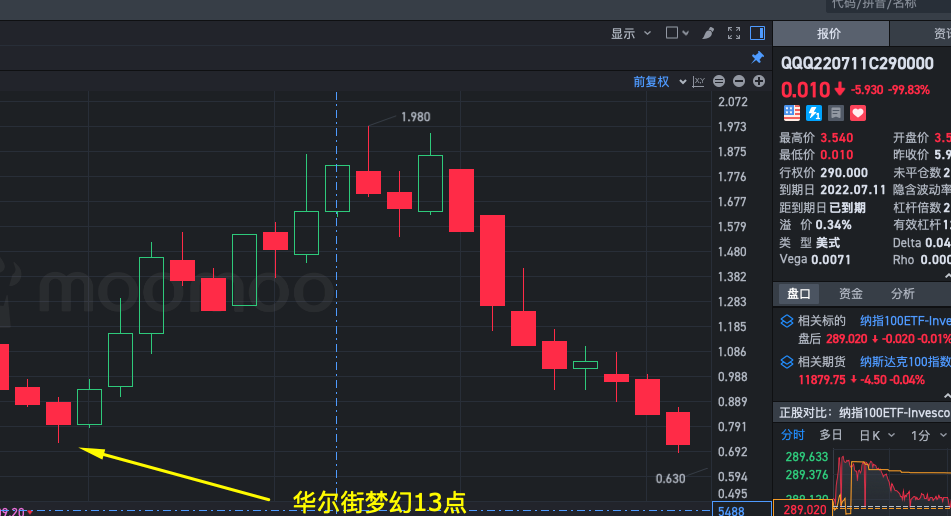
Task: Click the 最低价 value 0.010
Action: pyautogui.click(x=837, y=155)
